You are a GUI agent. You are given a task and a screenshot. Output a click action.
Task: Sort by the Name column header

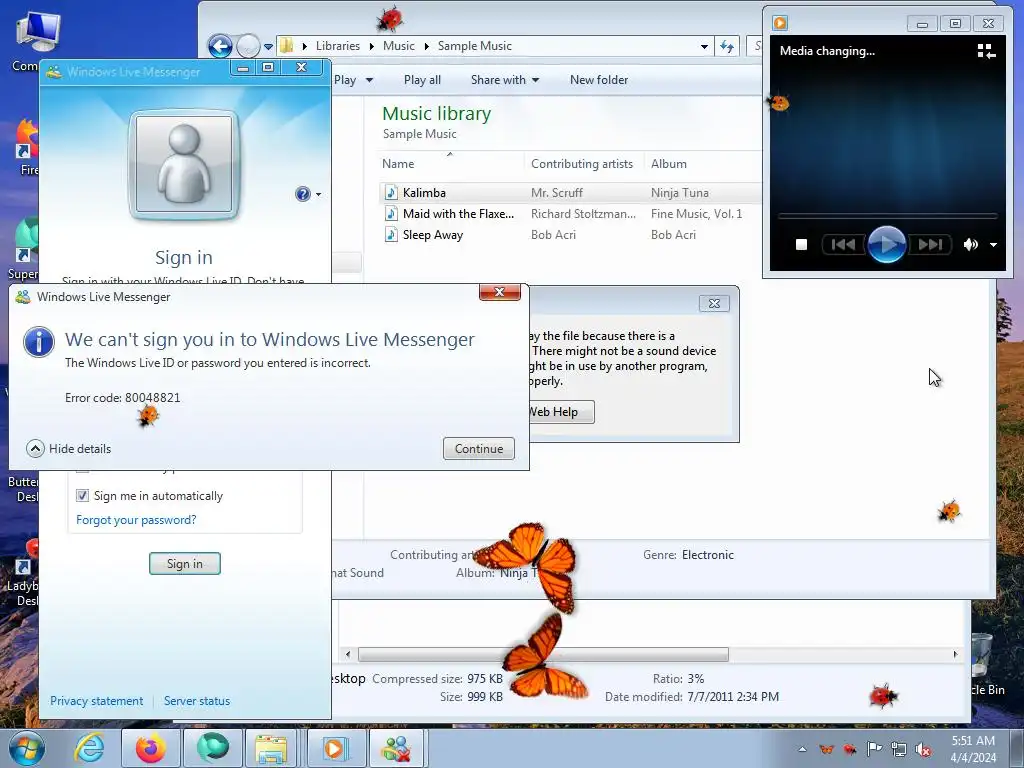[451, 164]
